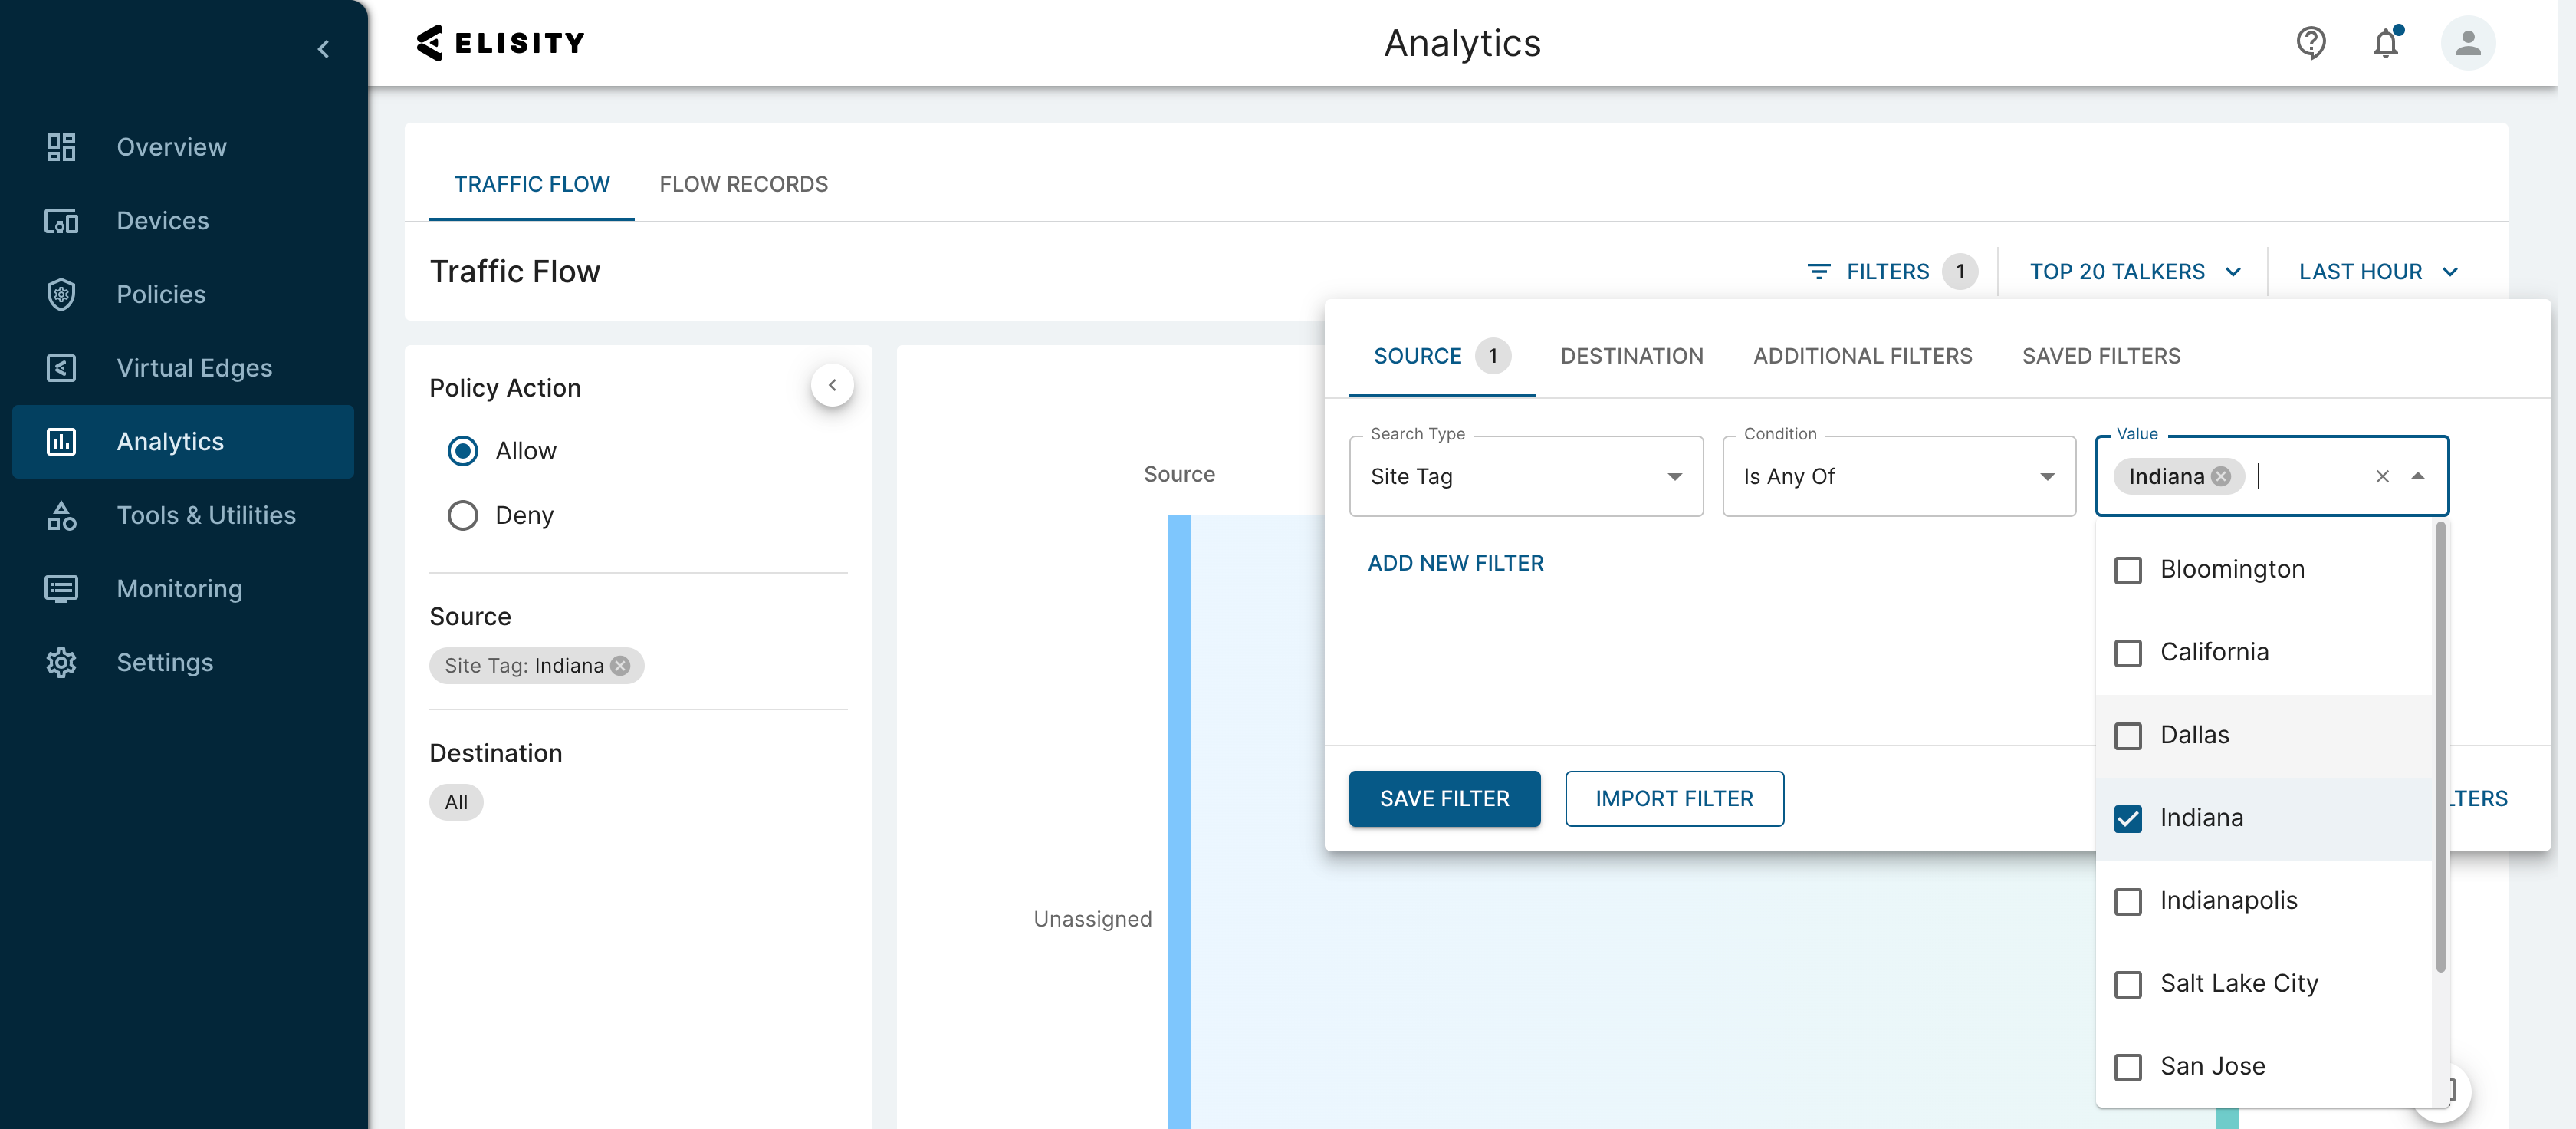2576x1129 pixels.
Task: Switch to the Destination filter tab
Action: (1631, 356)
